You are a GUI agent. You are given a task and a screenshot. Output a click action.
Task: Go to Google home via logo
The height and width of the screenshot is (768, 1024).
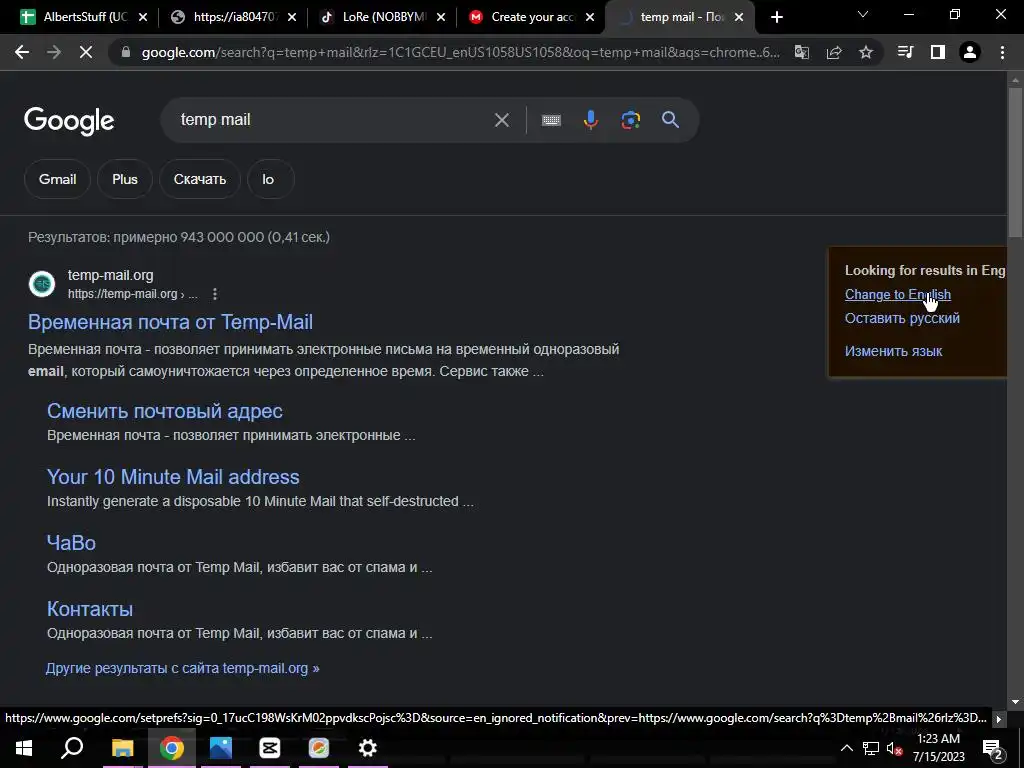(69, 121)
